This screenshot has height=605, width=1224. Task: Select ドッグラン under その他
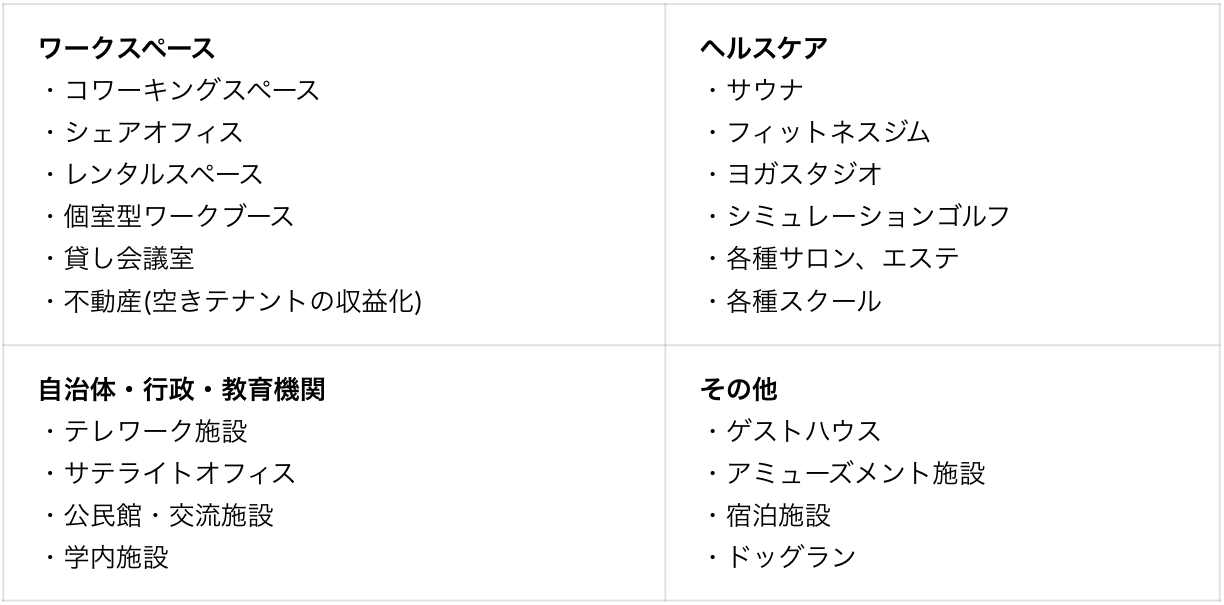click(x=790, y=558)
